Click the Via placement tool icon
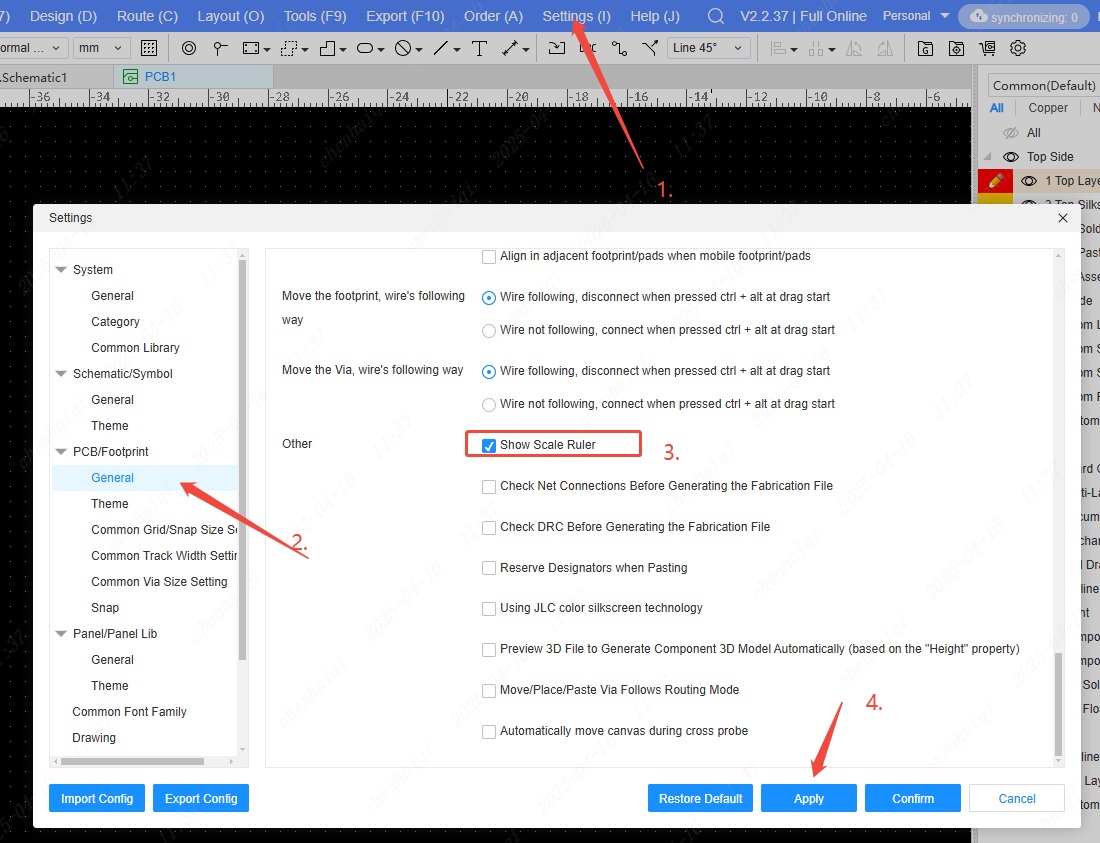Image resolution: width=1100 pixels, height=843 pixels. (189, 48)
